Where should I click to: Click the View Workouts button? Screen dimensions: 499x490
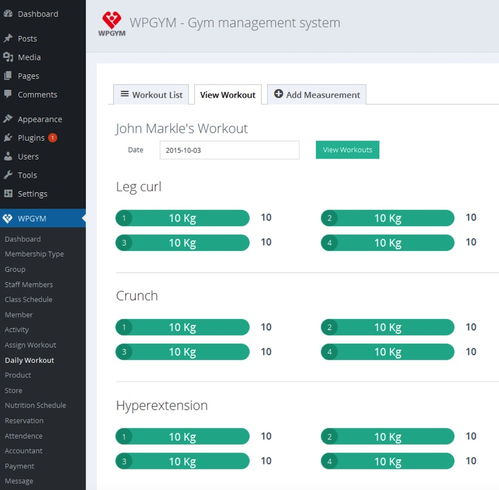point(347,150)
